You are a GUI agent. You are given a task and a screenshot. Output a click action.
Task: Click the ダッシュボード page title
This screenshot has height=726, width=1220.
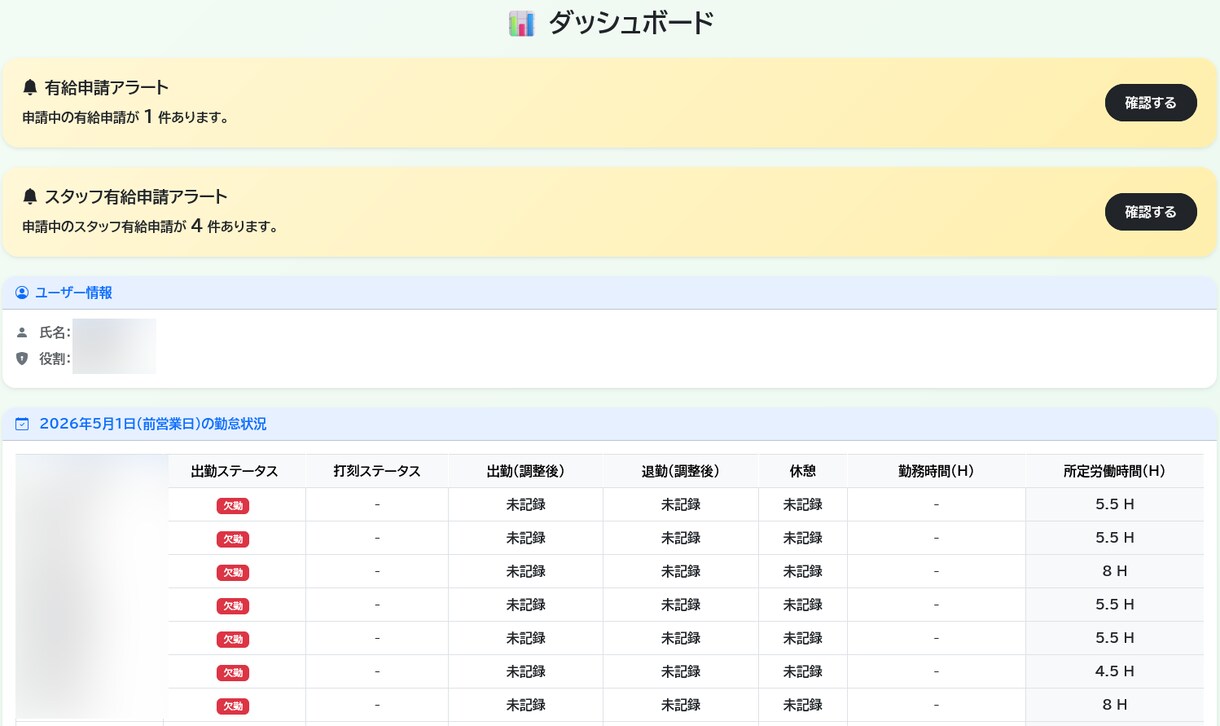(x=631, y=23)
